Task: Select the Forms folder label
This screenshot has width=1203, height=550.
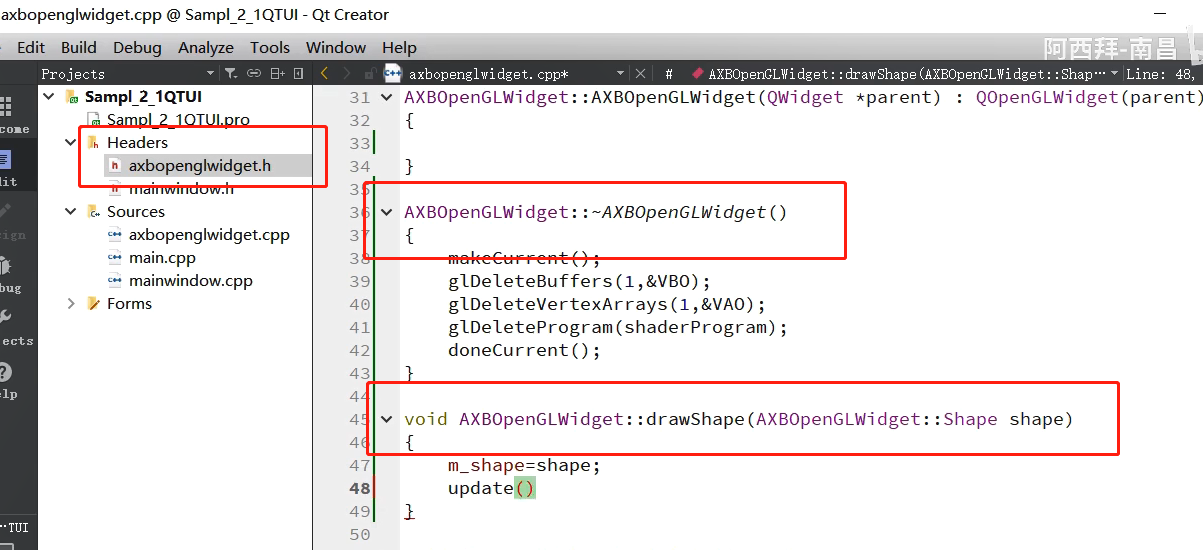Action: [130, 303]
